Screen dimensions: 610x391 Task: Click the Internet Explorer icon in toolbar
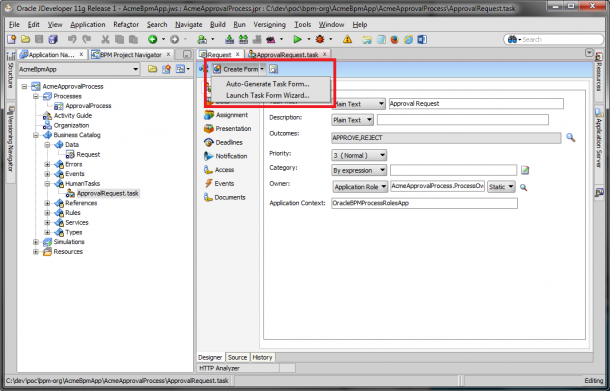coord(408,39)
